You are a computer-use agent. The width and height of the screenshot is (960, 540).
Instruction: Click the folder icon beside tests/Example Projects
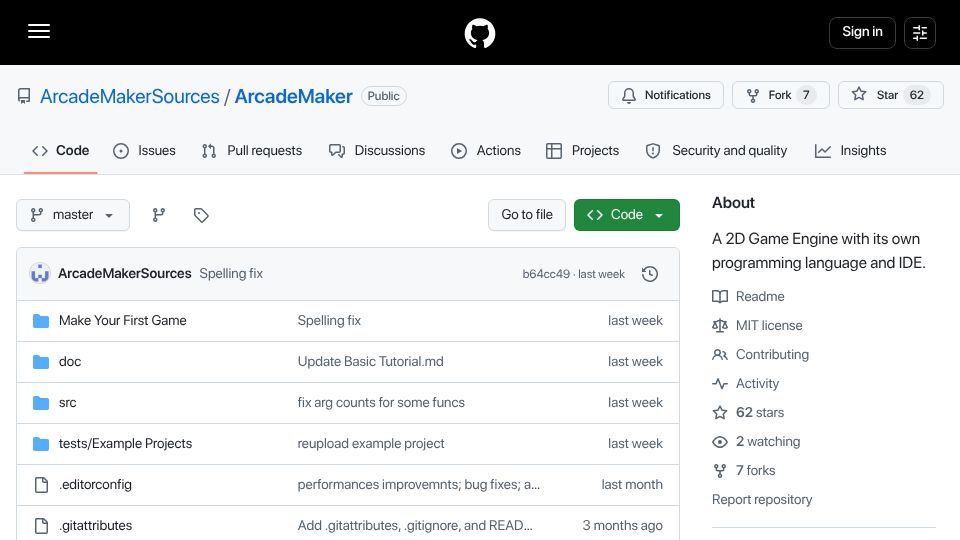(41, 444)
